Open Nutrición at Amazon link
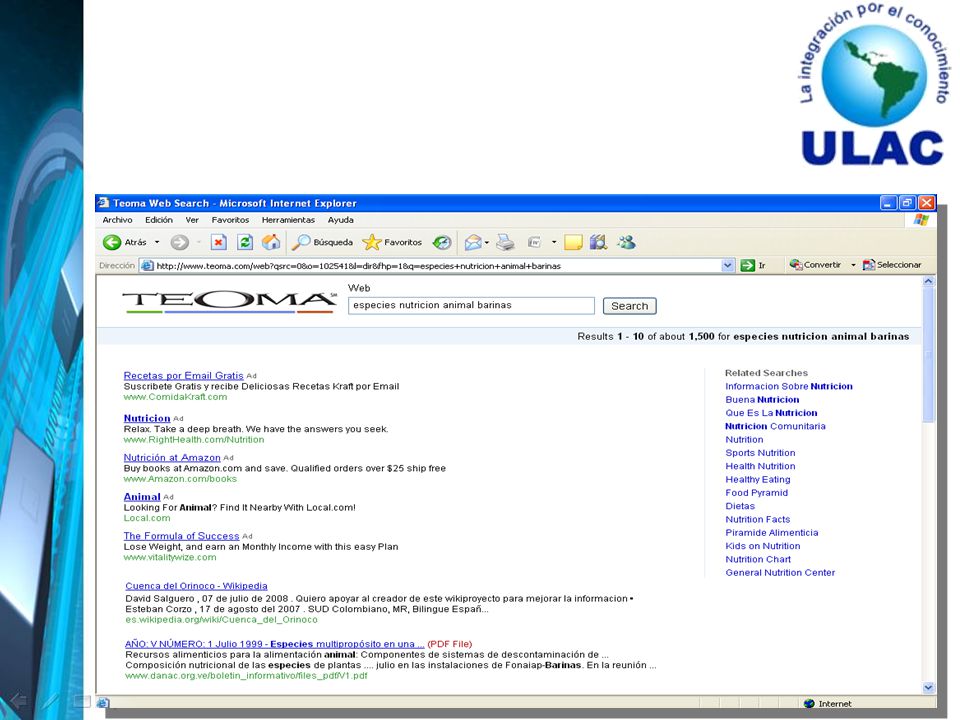 tap(172, 457)
